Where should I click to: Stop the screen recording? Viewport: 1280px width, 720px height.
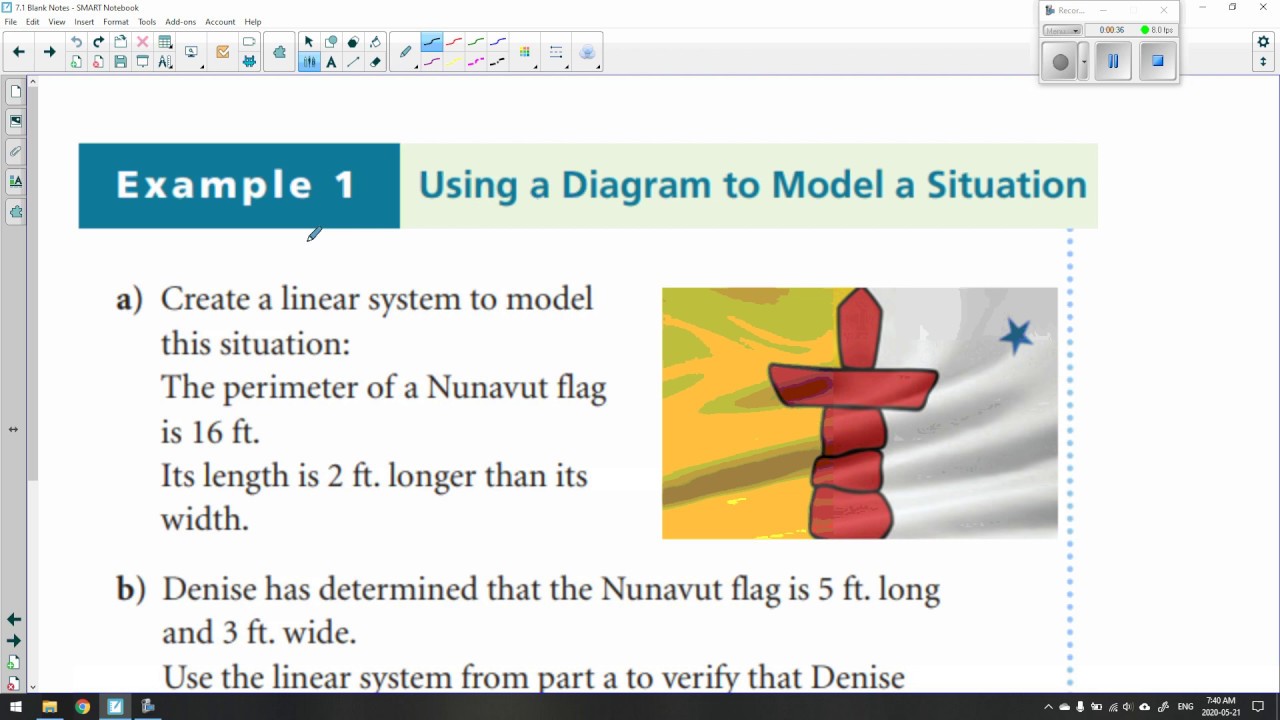pyautogui.click(x=1157, y=61)
